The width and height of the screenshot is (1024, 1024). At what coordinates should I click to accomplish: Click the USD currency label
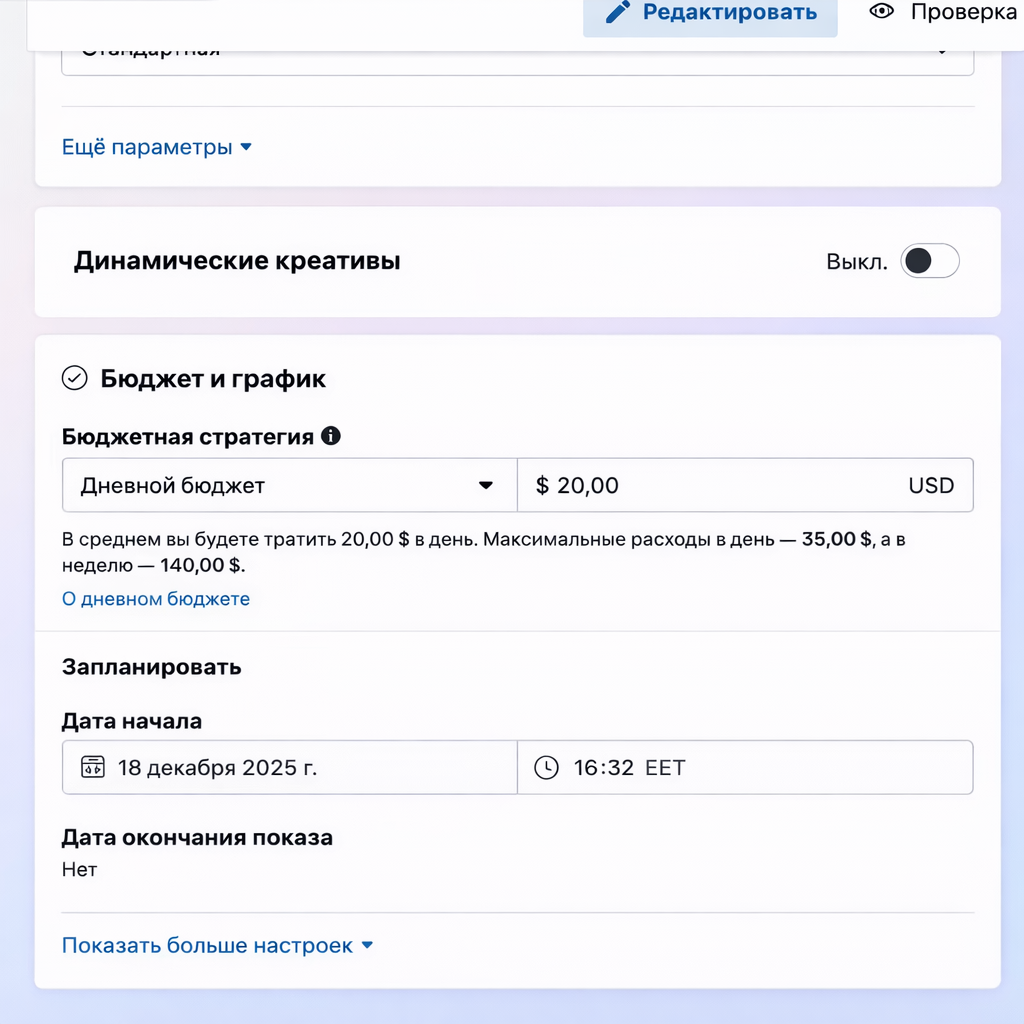coord(931,485)
